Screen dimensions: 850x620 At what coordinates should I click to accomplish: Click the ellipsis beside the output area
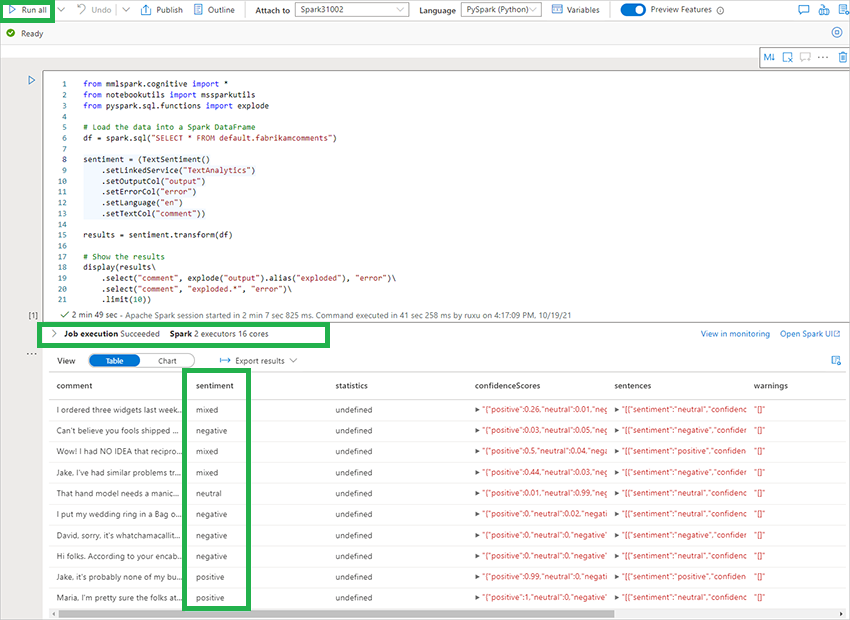click(x=32, y=354)
